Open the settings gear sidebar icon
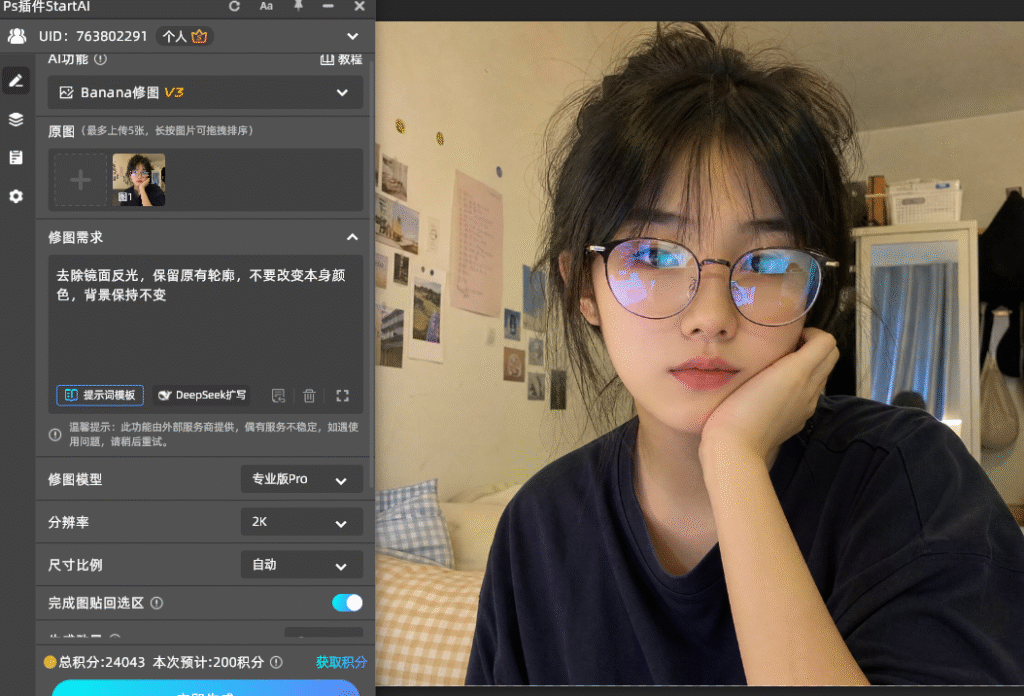 tap(16, 196)
